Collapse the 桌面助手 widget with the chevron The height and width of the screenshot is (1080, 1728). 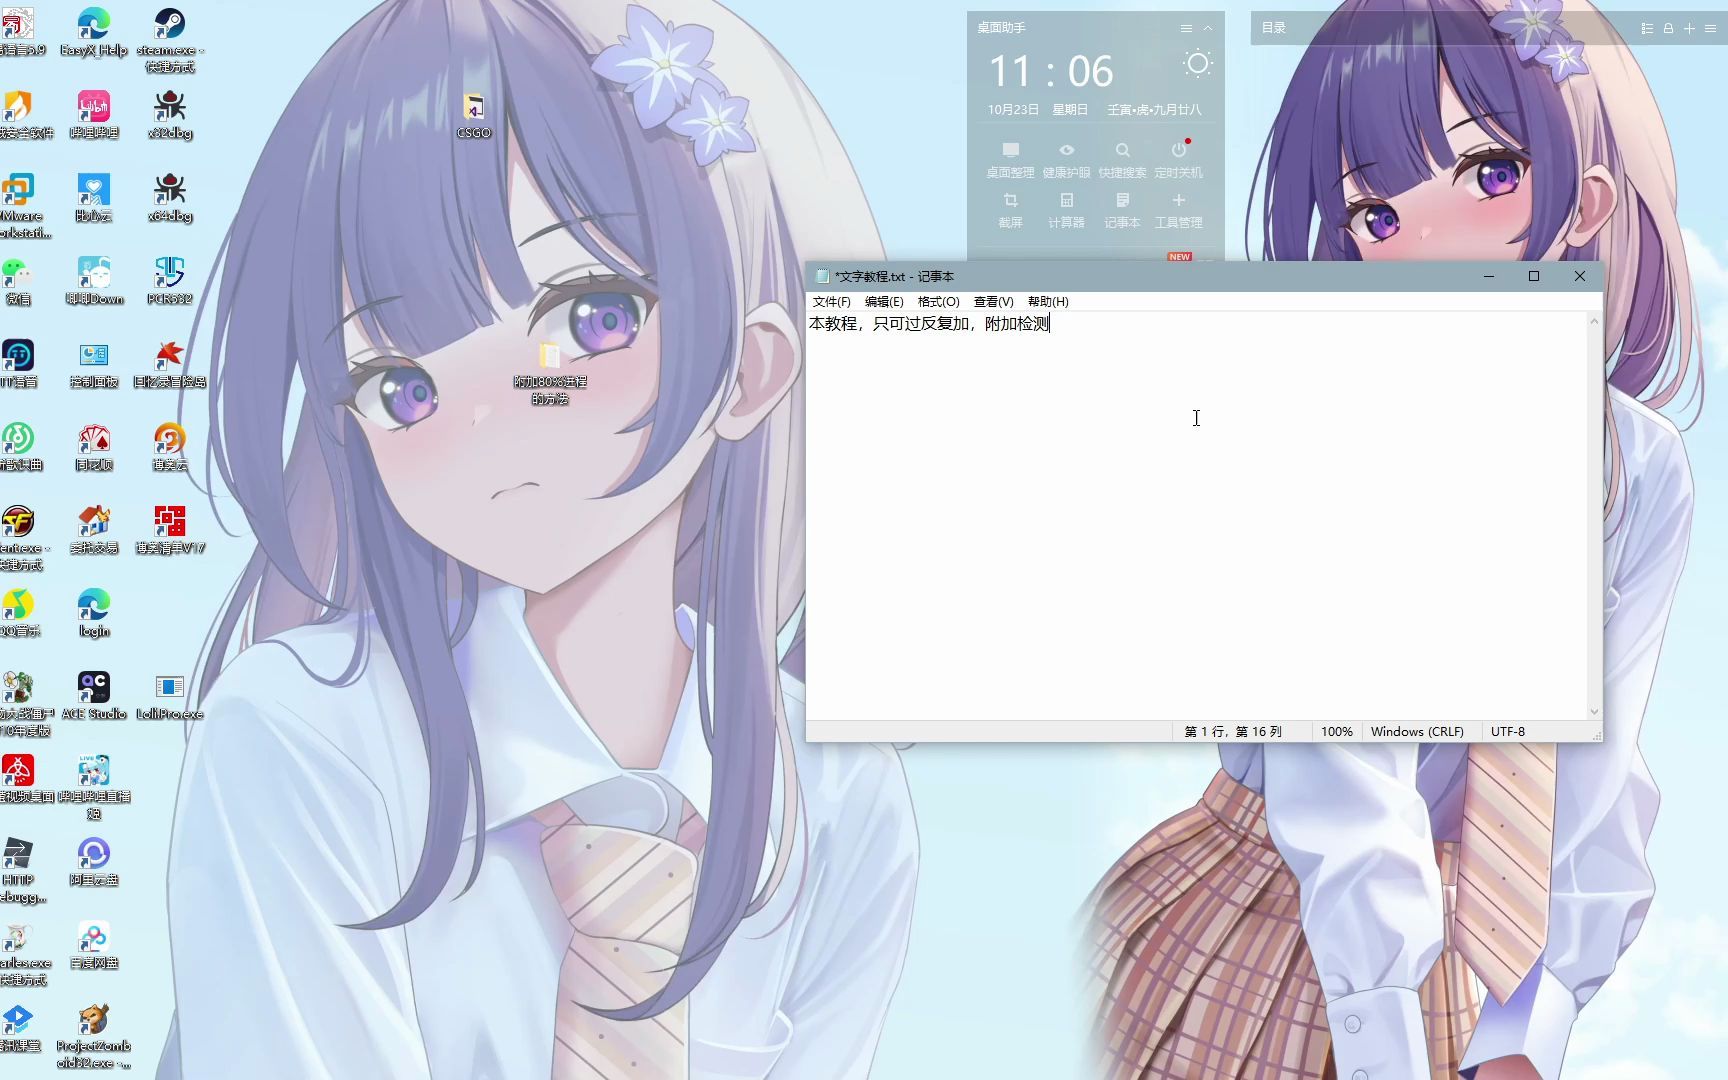1208,28
